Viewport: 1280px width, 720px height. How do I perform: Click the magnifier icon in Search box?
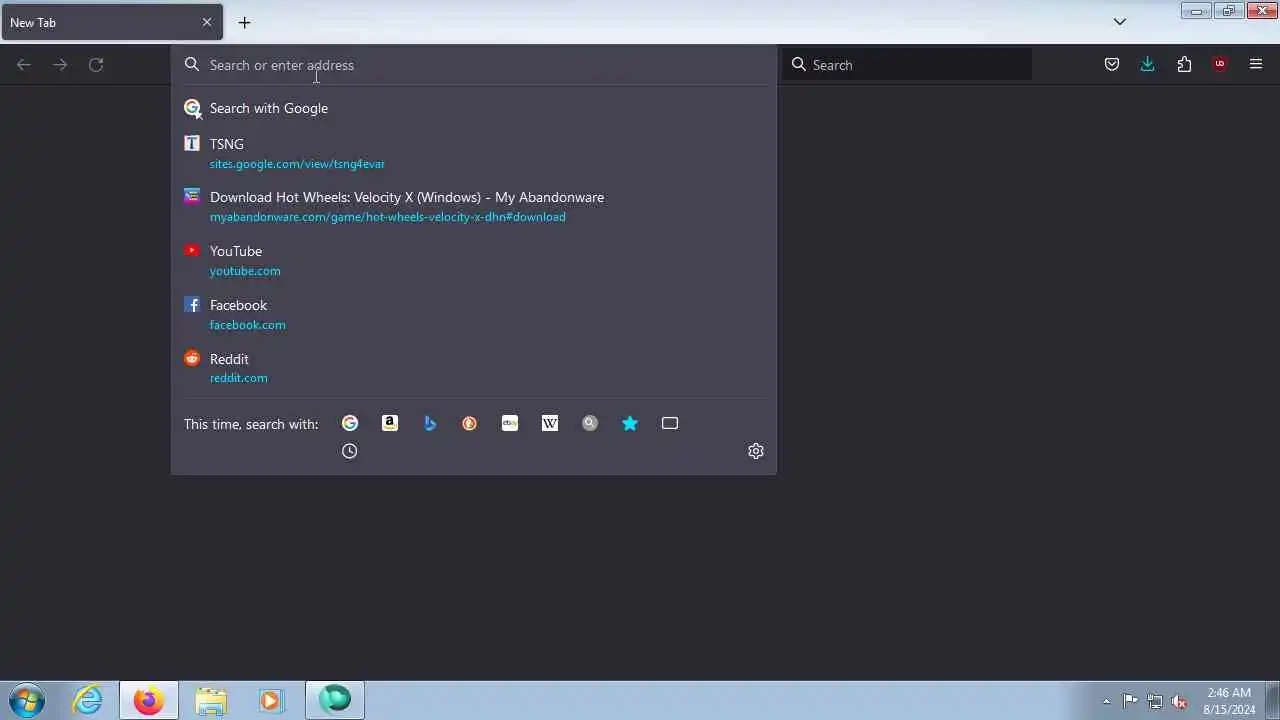pyautogui.click(x=799, y=64)
